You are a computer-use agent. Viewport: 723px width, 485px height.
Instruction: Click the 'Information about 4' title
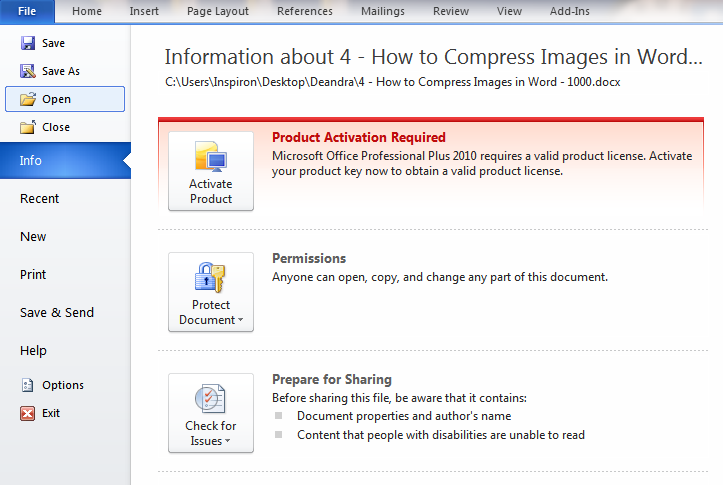point(433,57)
